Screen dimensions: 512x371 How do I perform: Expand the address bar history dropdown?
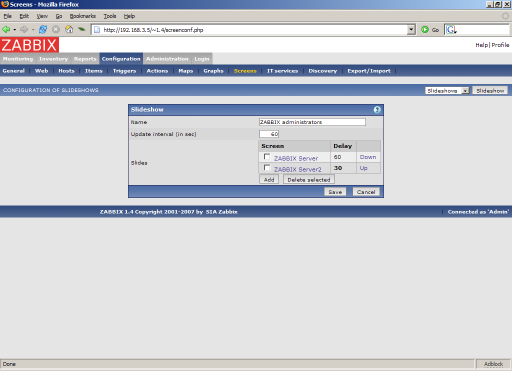click(x=411, y=30)
